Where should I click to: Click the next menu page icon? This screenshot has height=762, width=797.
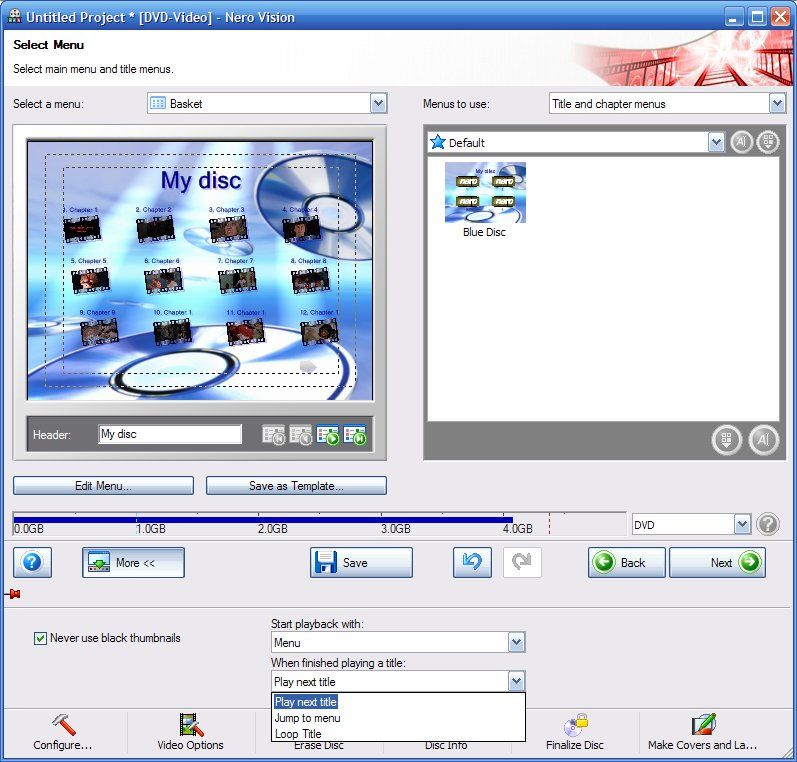point(327,435)
